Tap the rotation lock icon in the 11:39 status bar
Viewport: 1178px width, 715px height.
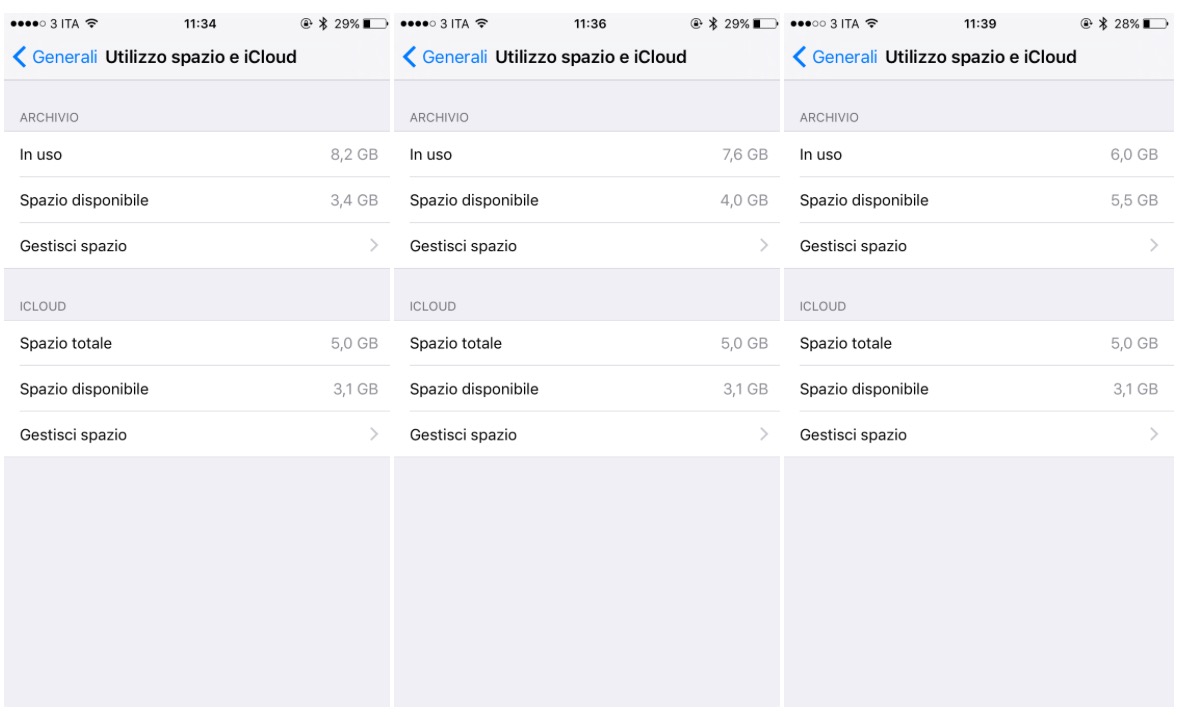[1086, 23]
